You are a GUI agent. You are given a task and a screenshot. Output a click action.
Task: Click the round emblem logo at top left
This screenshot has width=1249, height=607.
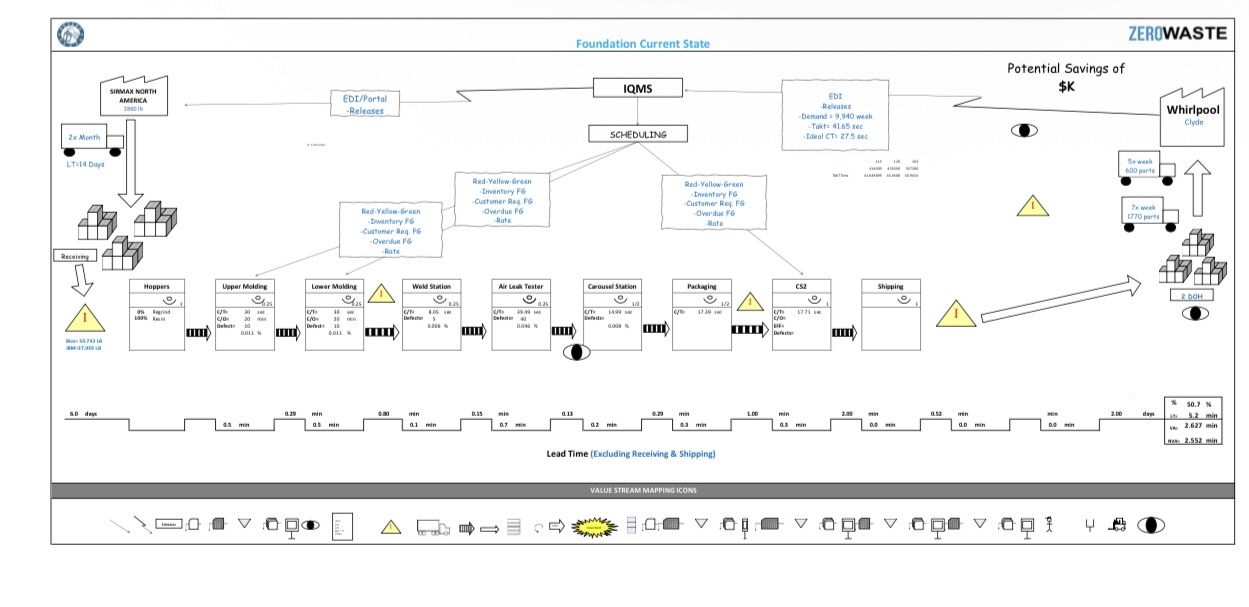(x=70, y=34)
